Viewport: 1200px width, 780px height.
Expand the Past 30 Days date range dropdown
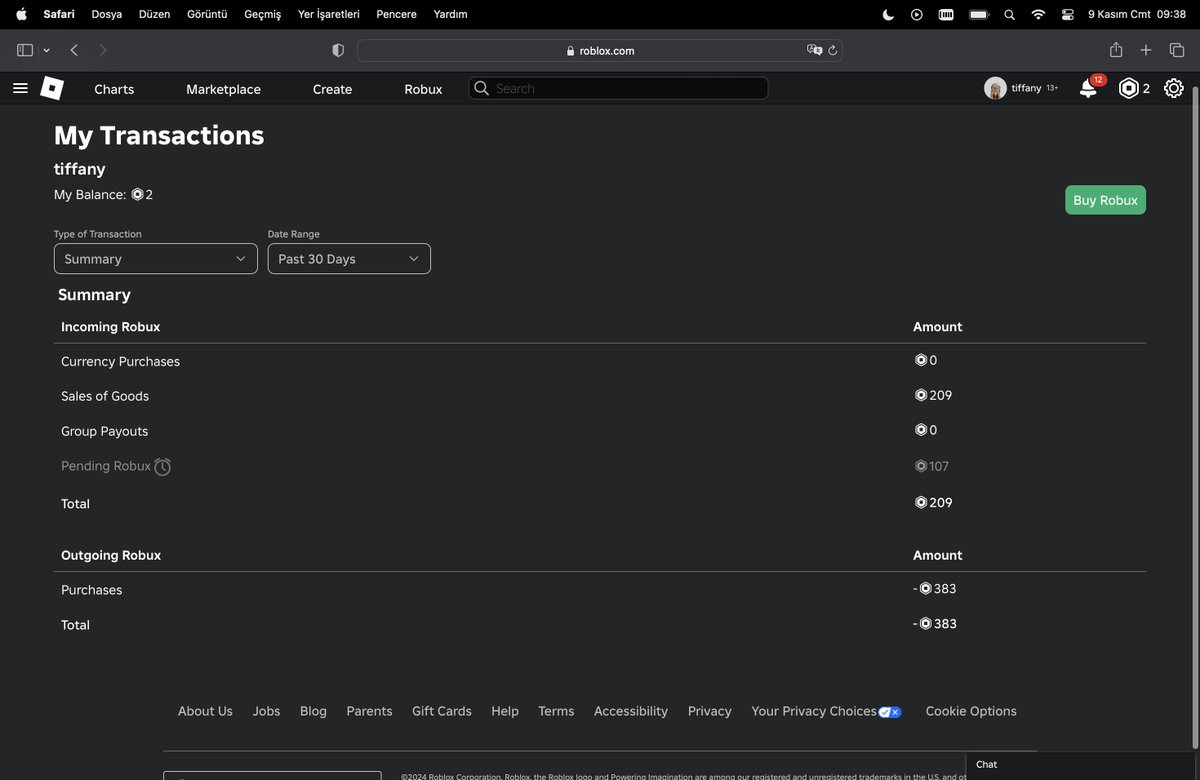coord(349,258)
